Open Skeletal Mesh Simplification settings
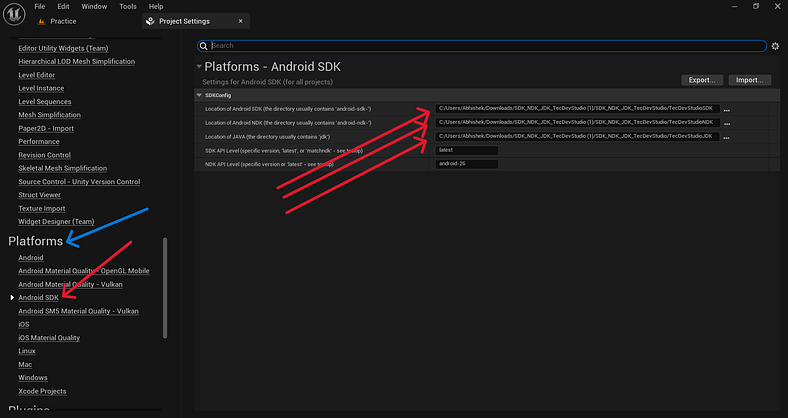 [x=62, y=168]
